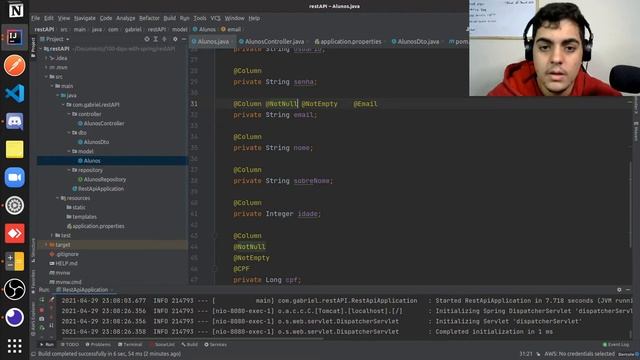Rerun RestApiApplication in Run panel
The height and width of the screenshot is (360, 640).
42,300
